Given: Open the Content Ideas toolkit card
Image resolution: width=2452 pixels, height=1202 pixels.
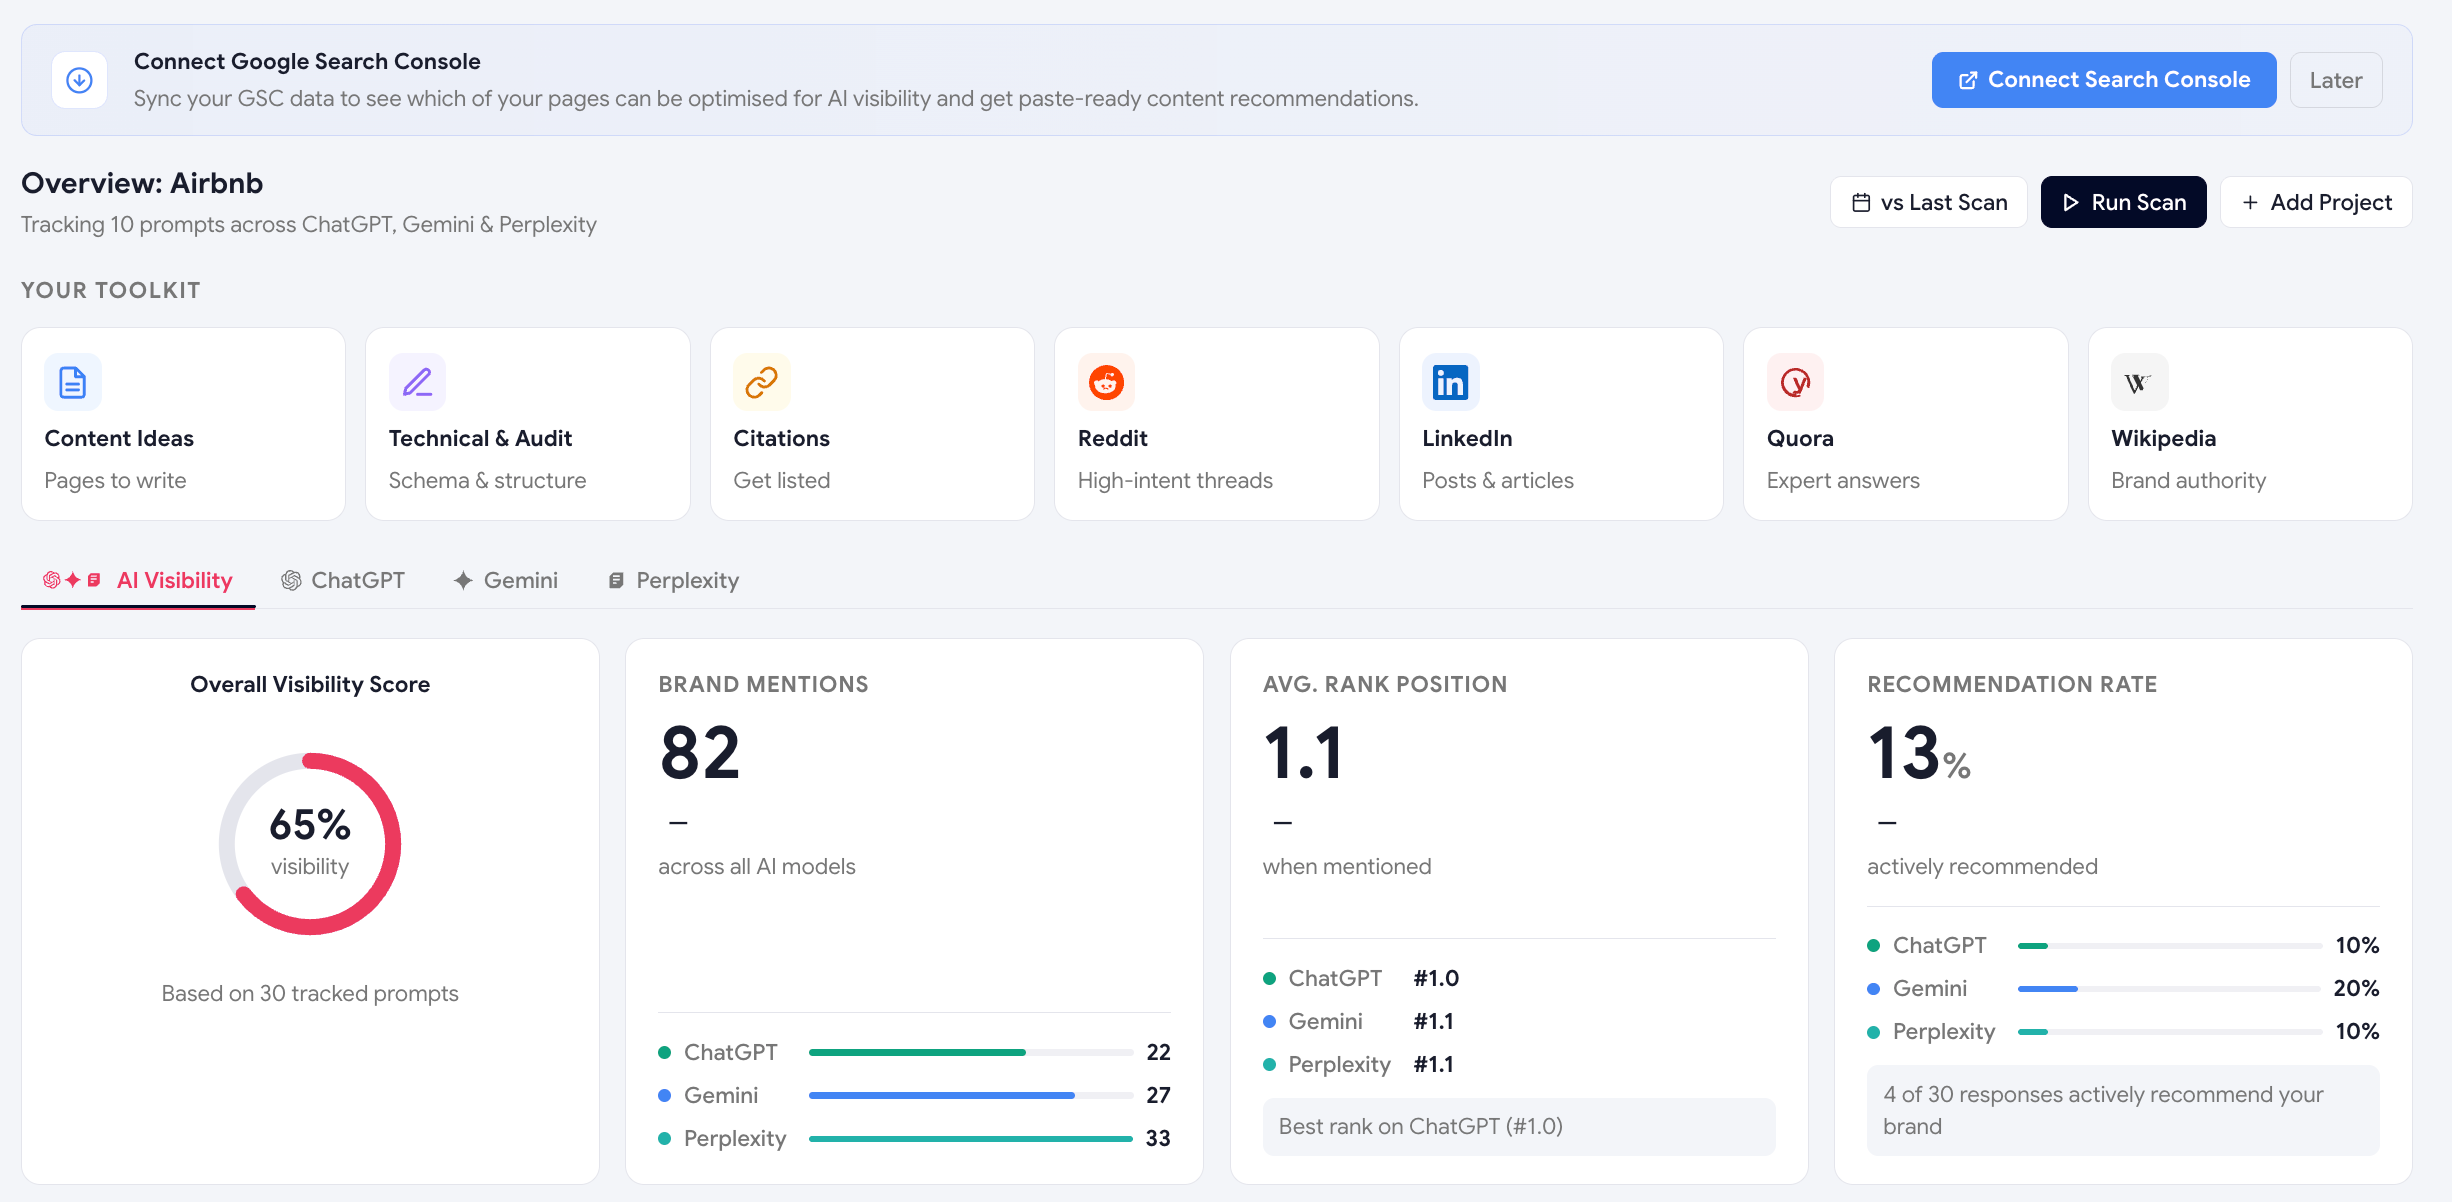Looking at the screenshot, I should coord(183,424).
